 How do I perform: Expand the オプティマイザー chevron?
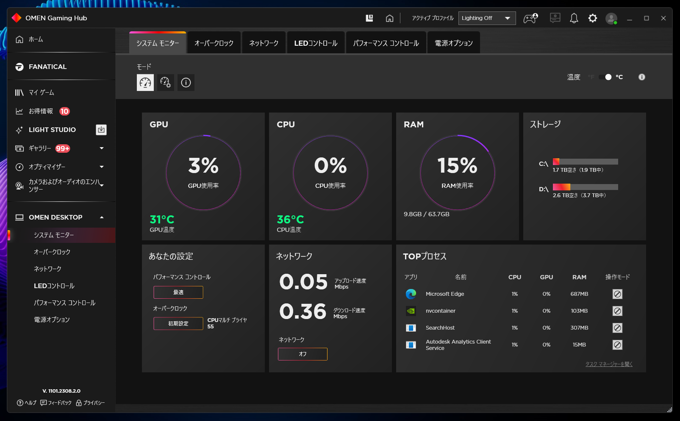(x=101, y=167)
